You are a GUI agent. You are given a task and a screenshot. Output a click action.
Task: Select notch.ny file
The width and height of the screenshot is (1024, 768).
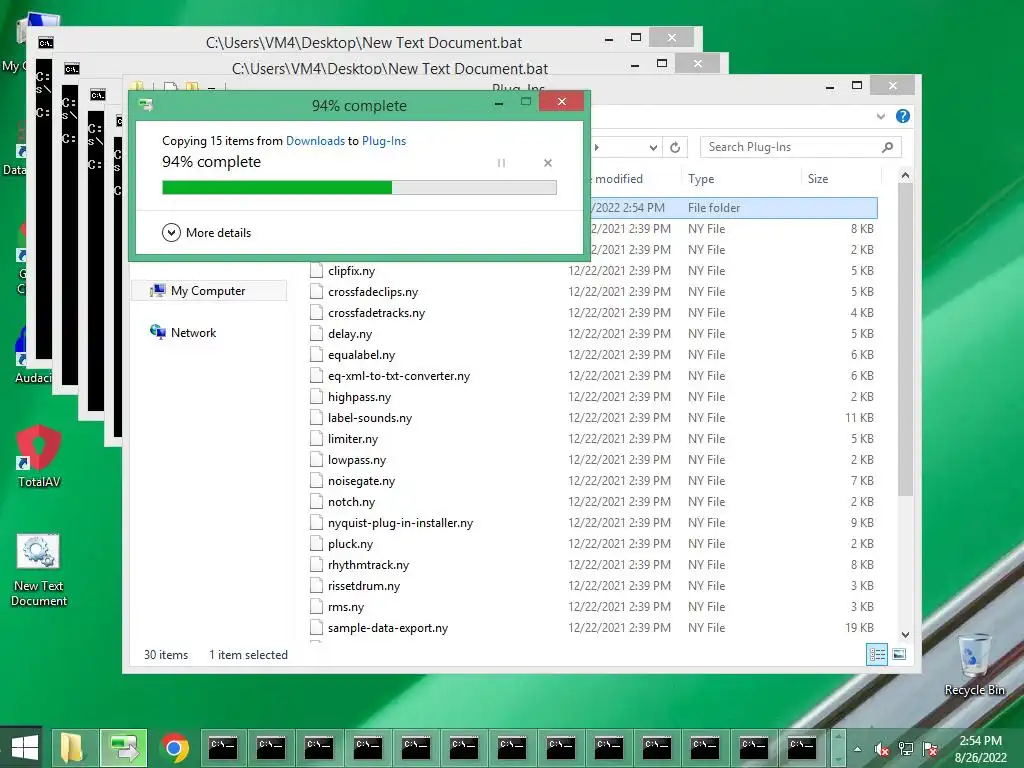351,502
